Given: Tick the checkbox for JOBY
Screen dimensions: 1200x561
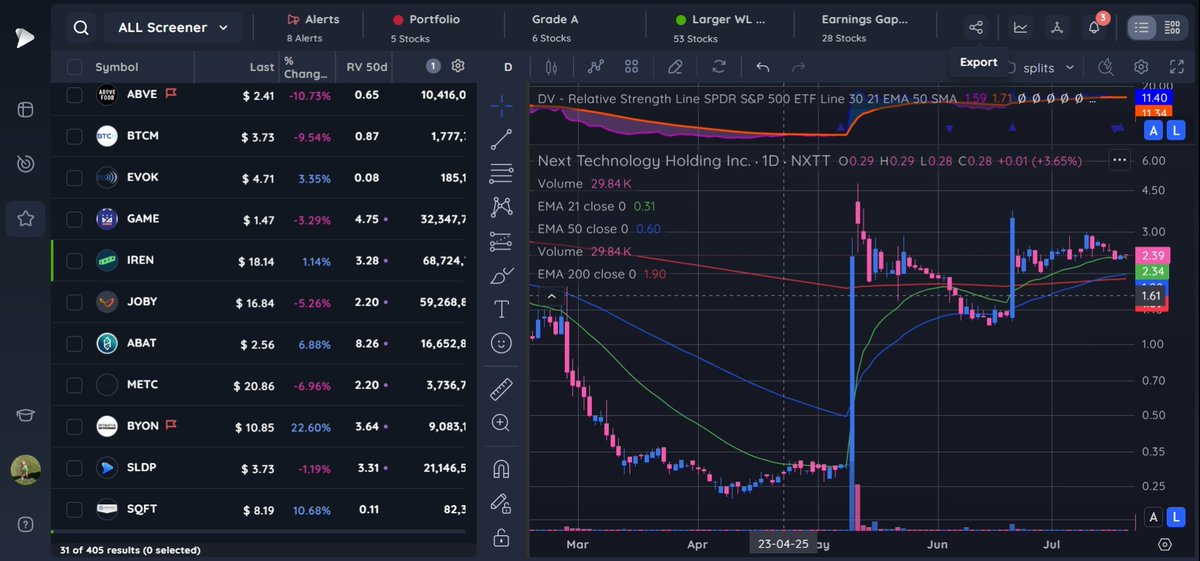Looking at the screenshot, I should click(x=75, y=302).
